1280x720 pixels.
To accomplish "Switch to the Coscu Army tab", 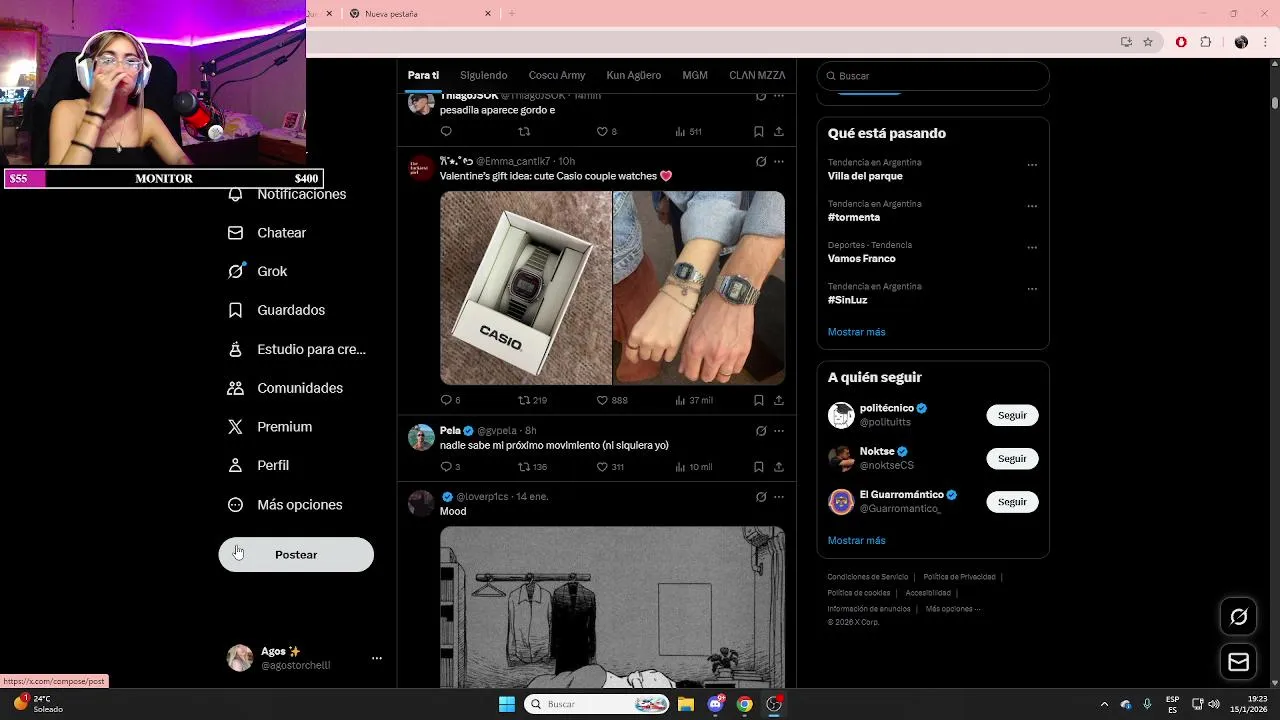I will [x=557, y=75].
